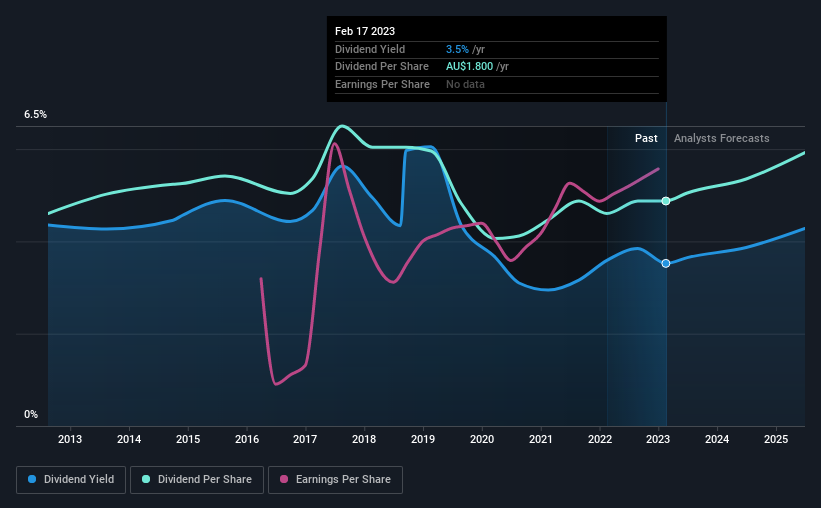
Task: Toggle the Dividend Per Share legend button
Action: click(197, 480)
